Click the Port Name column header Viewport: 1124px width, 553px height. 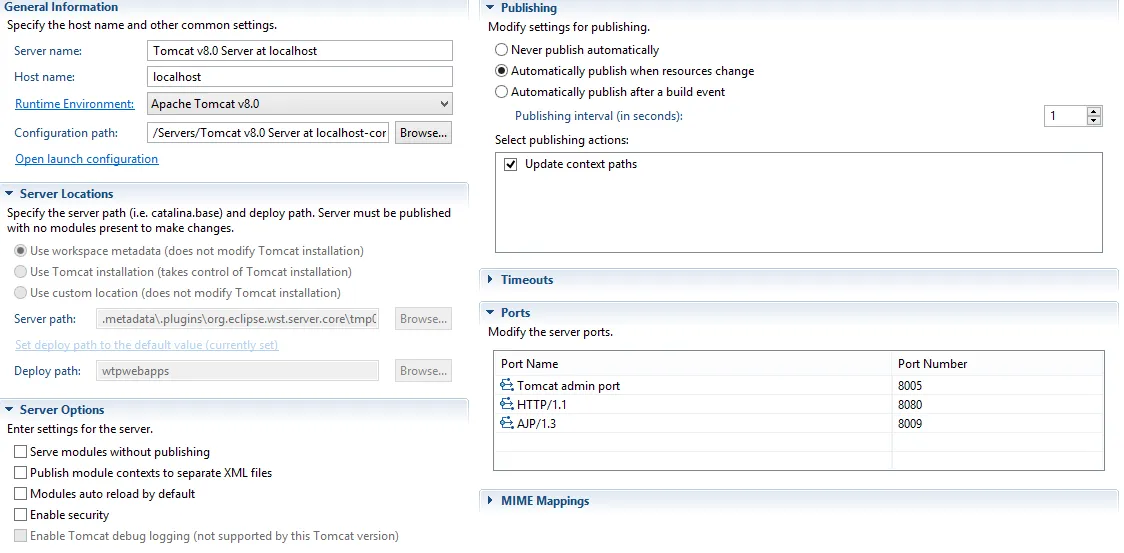click(x=692, y=364)
